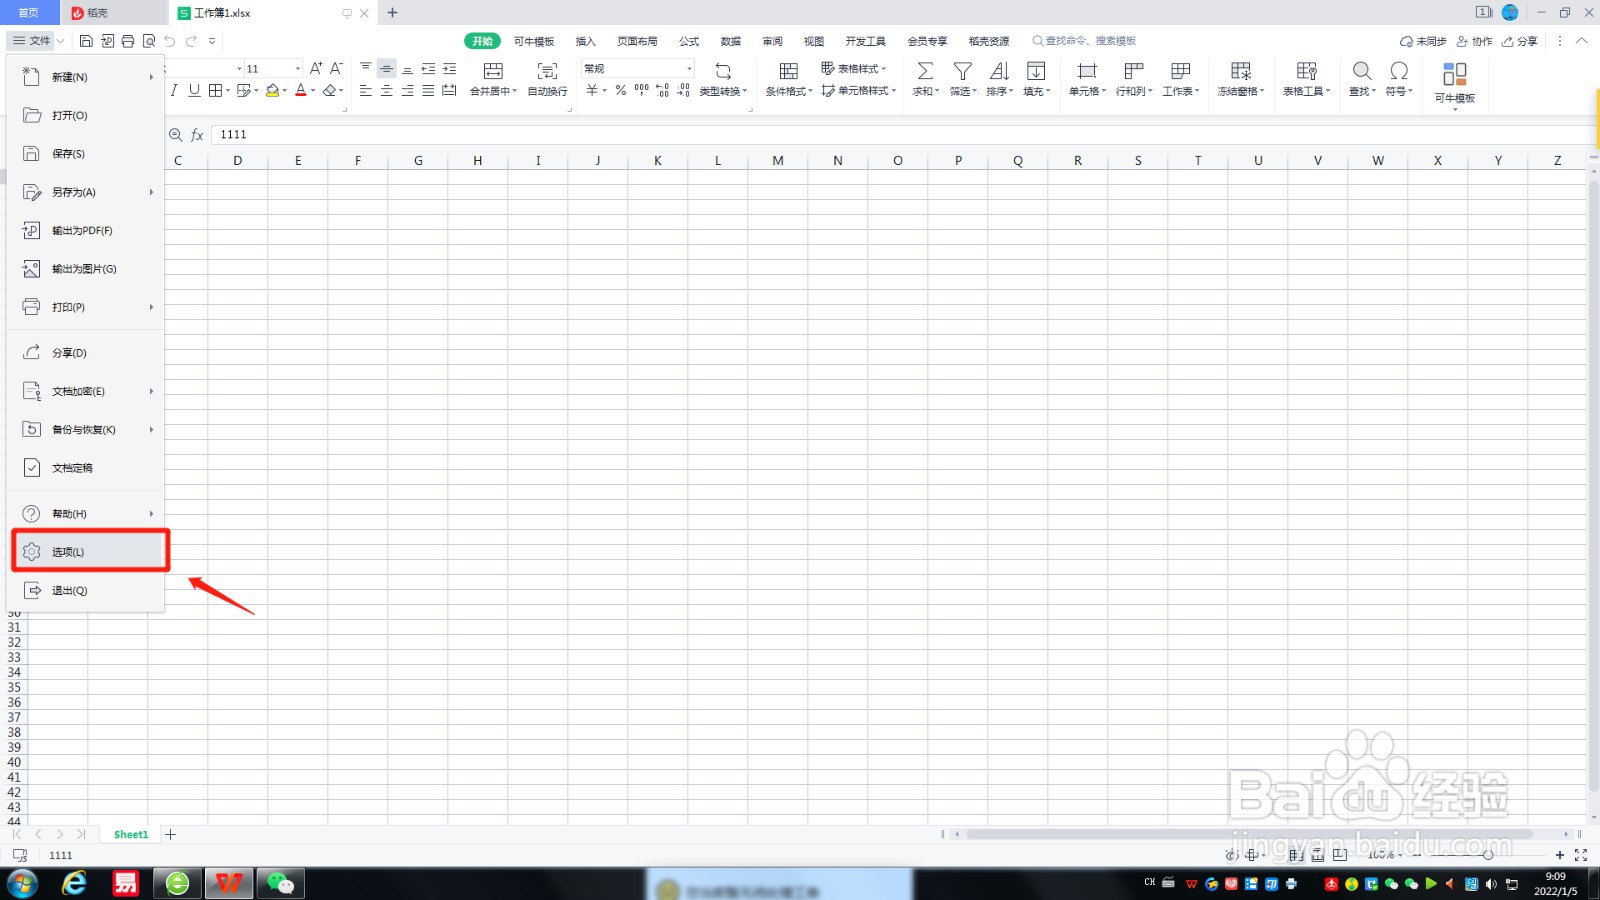Select 输出为图片(G) entry
The width and height of the screenshot is (1600, 900).
coord(86,269)
